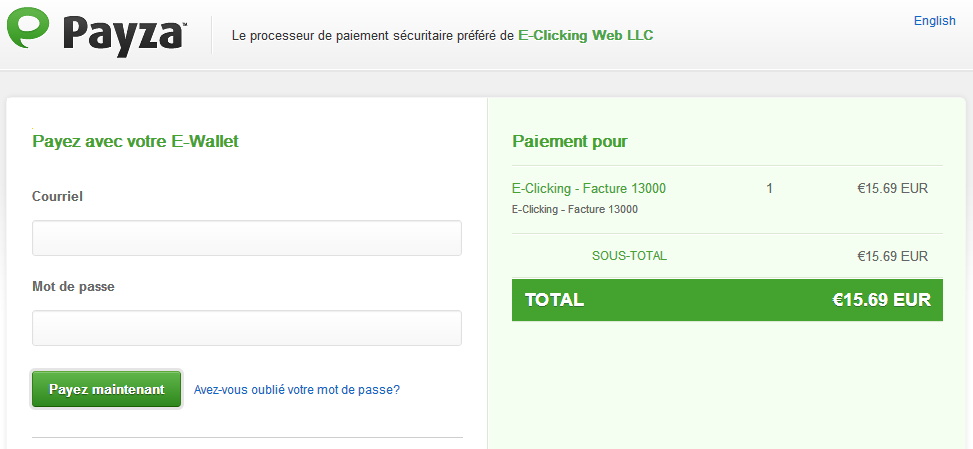Click the TOTAL label in the green bar
Image resolution: width=973 pixels, height=449 pixels.
click(x=554, y=300)
